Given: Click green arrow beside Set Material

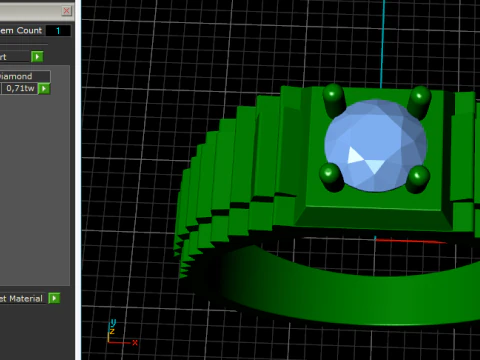Looking at the screenshot, I should [54, 298].
